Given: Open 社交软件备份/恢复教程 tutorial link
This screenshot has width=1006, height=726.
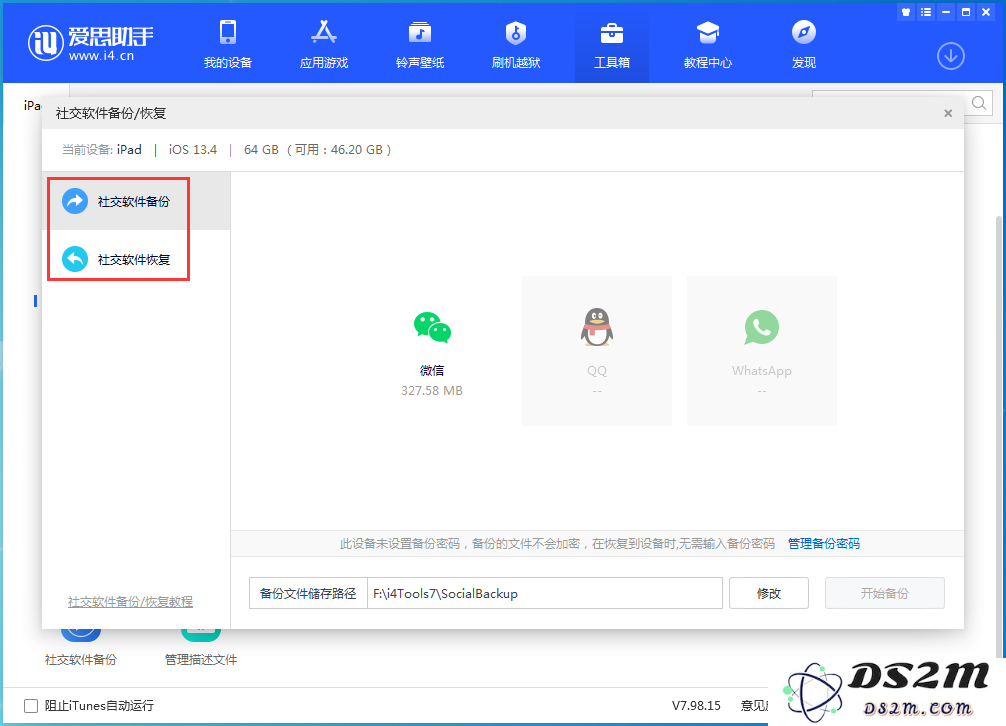Looking at the screenshot, I should [130, 602].
